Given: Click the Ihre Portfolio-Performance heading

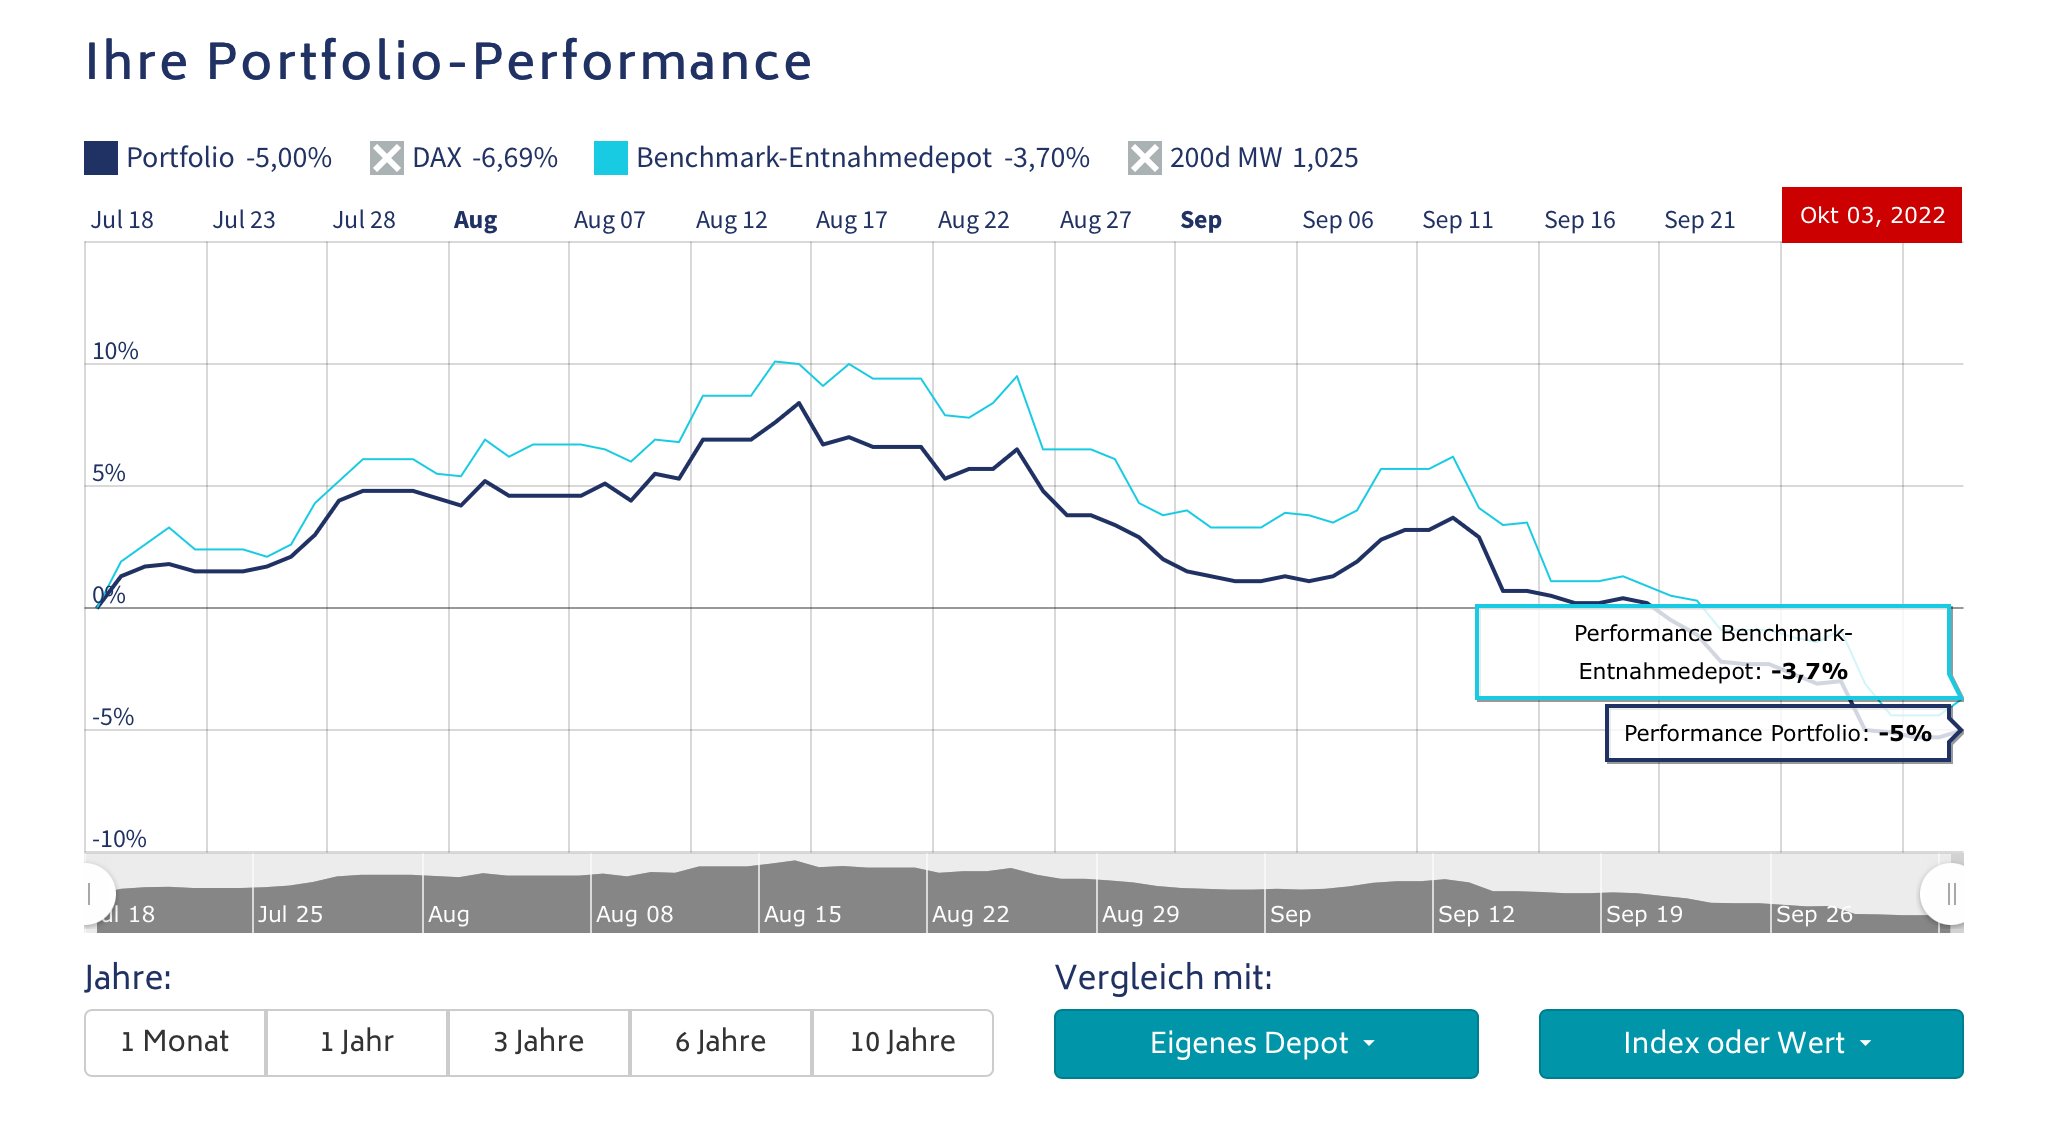Looking at the screenshot, I should tap(449, 61).
